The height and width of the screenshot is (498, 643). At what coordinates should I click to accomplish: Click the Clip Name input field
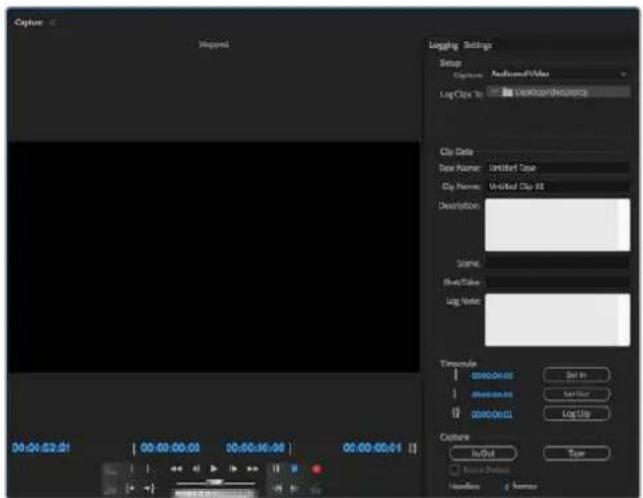558,186
